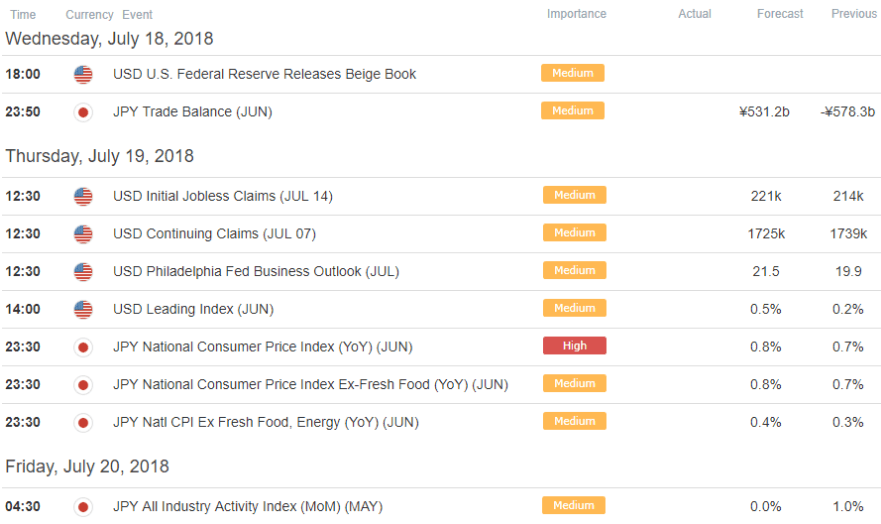The width and height of the screenshot is (881, 524).
Task: Open JPY Trade Balance (JUN) event
Action: [x=192, y=112]
